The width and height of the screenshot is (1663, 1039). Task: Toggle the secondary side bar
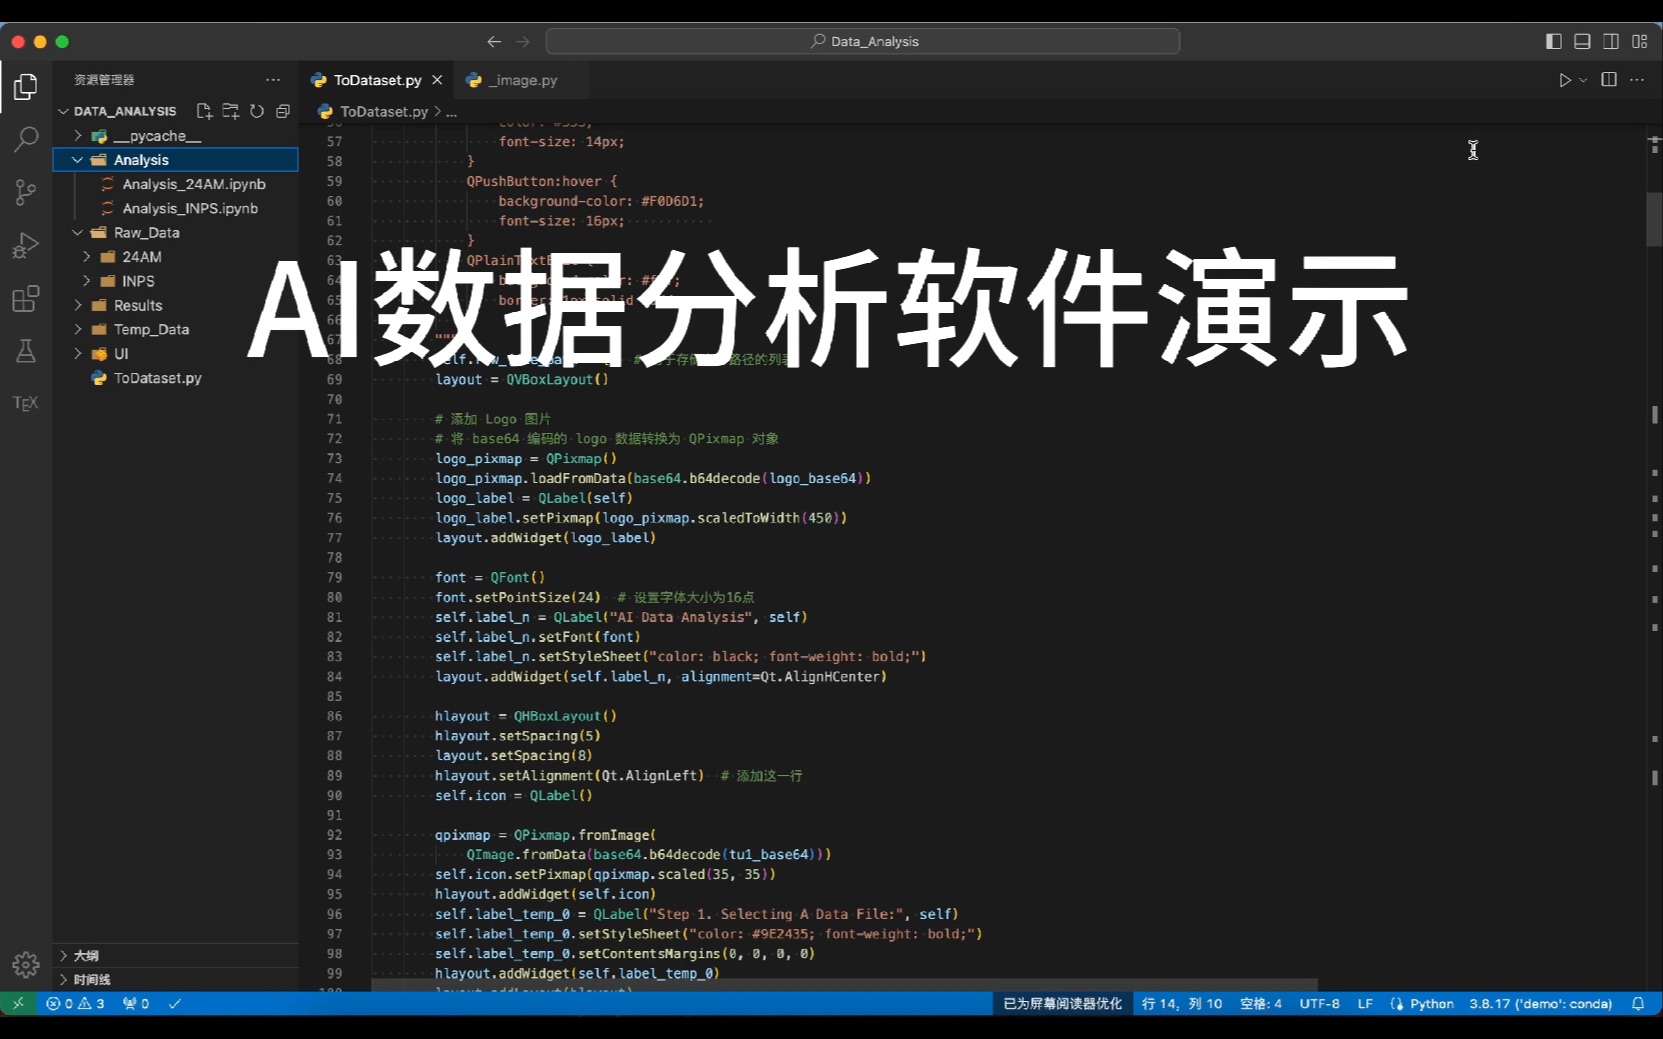pyautogui.click(x=1611, y=41)
